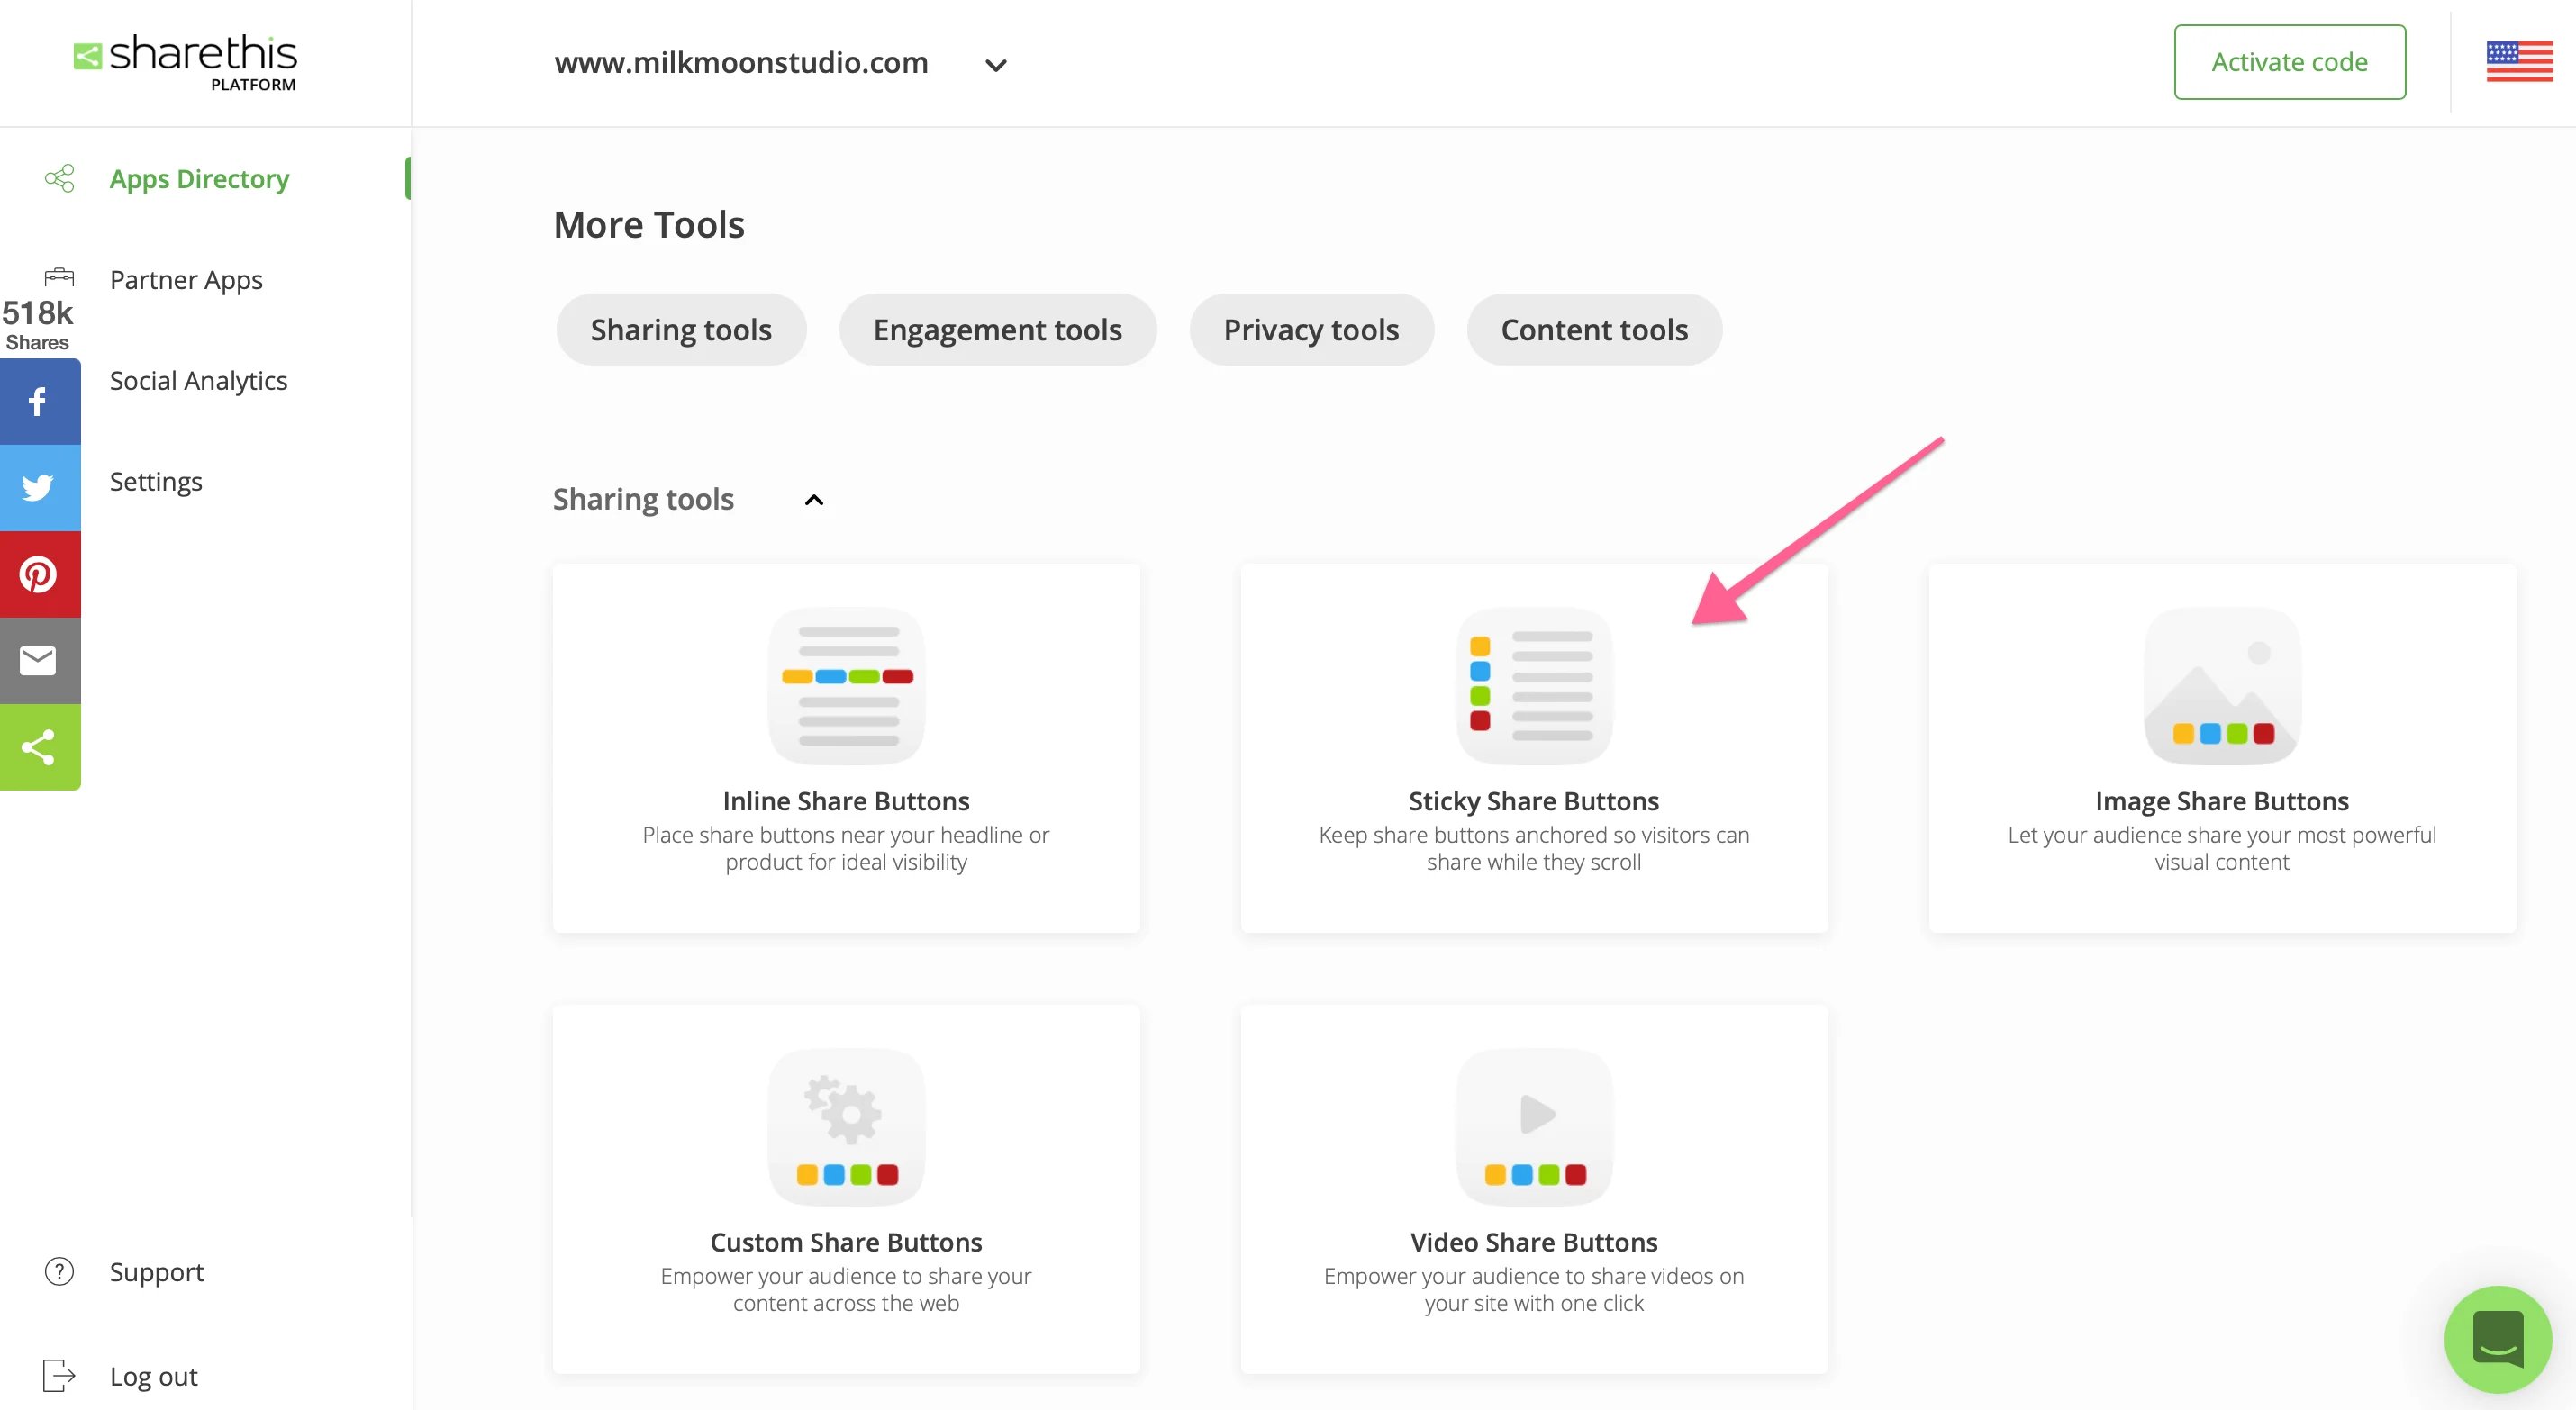
Task: Click the US flag language icon
Action: [2520, 61]
